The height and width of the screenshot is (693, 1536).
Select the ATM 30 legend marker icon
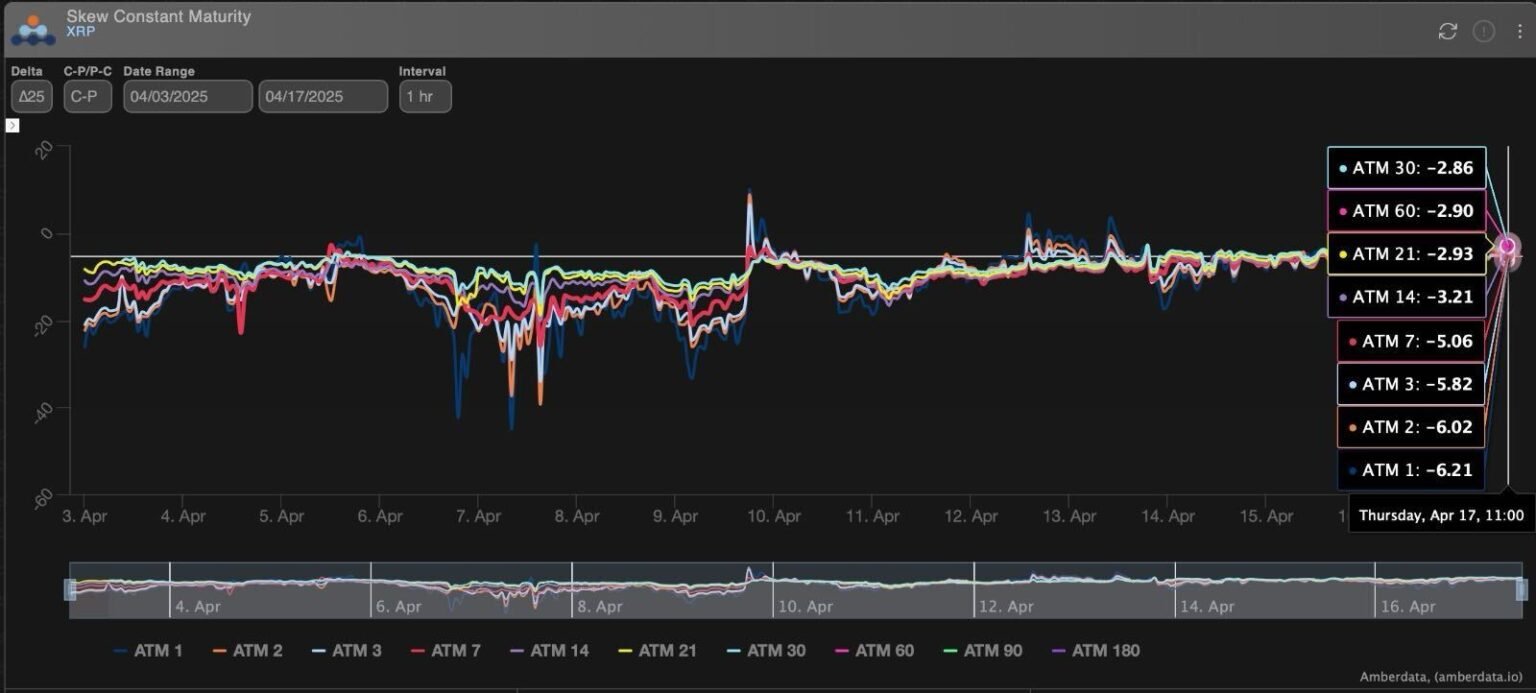coord(732,650)
